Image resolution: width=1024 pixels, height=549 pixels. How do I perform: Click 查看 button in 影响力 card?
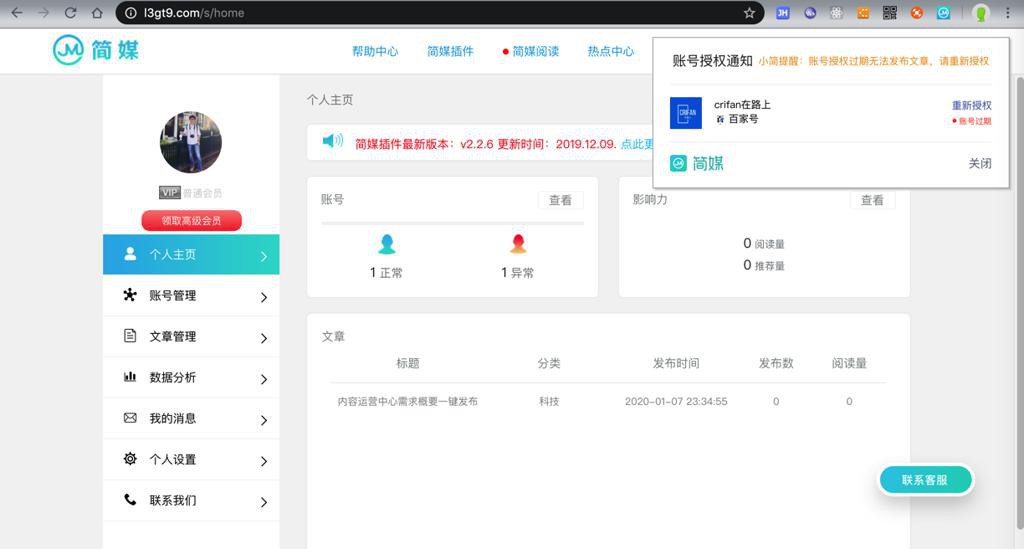pyautogui.click(x=872, y=200)
